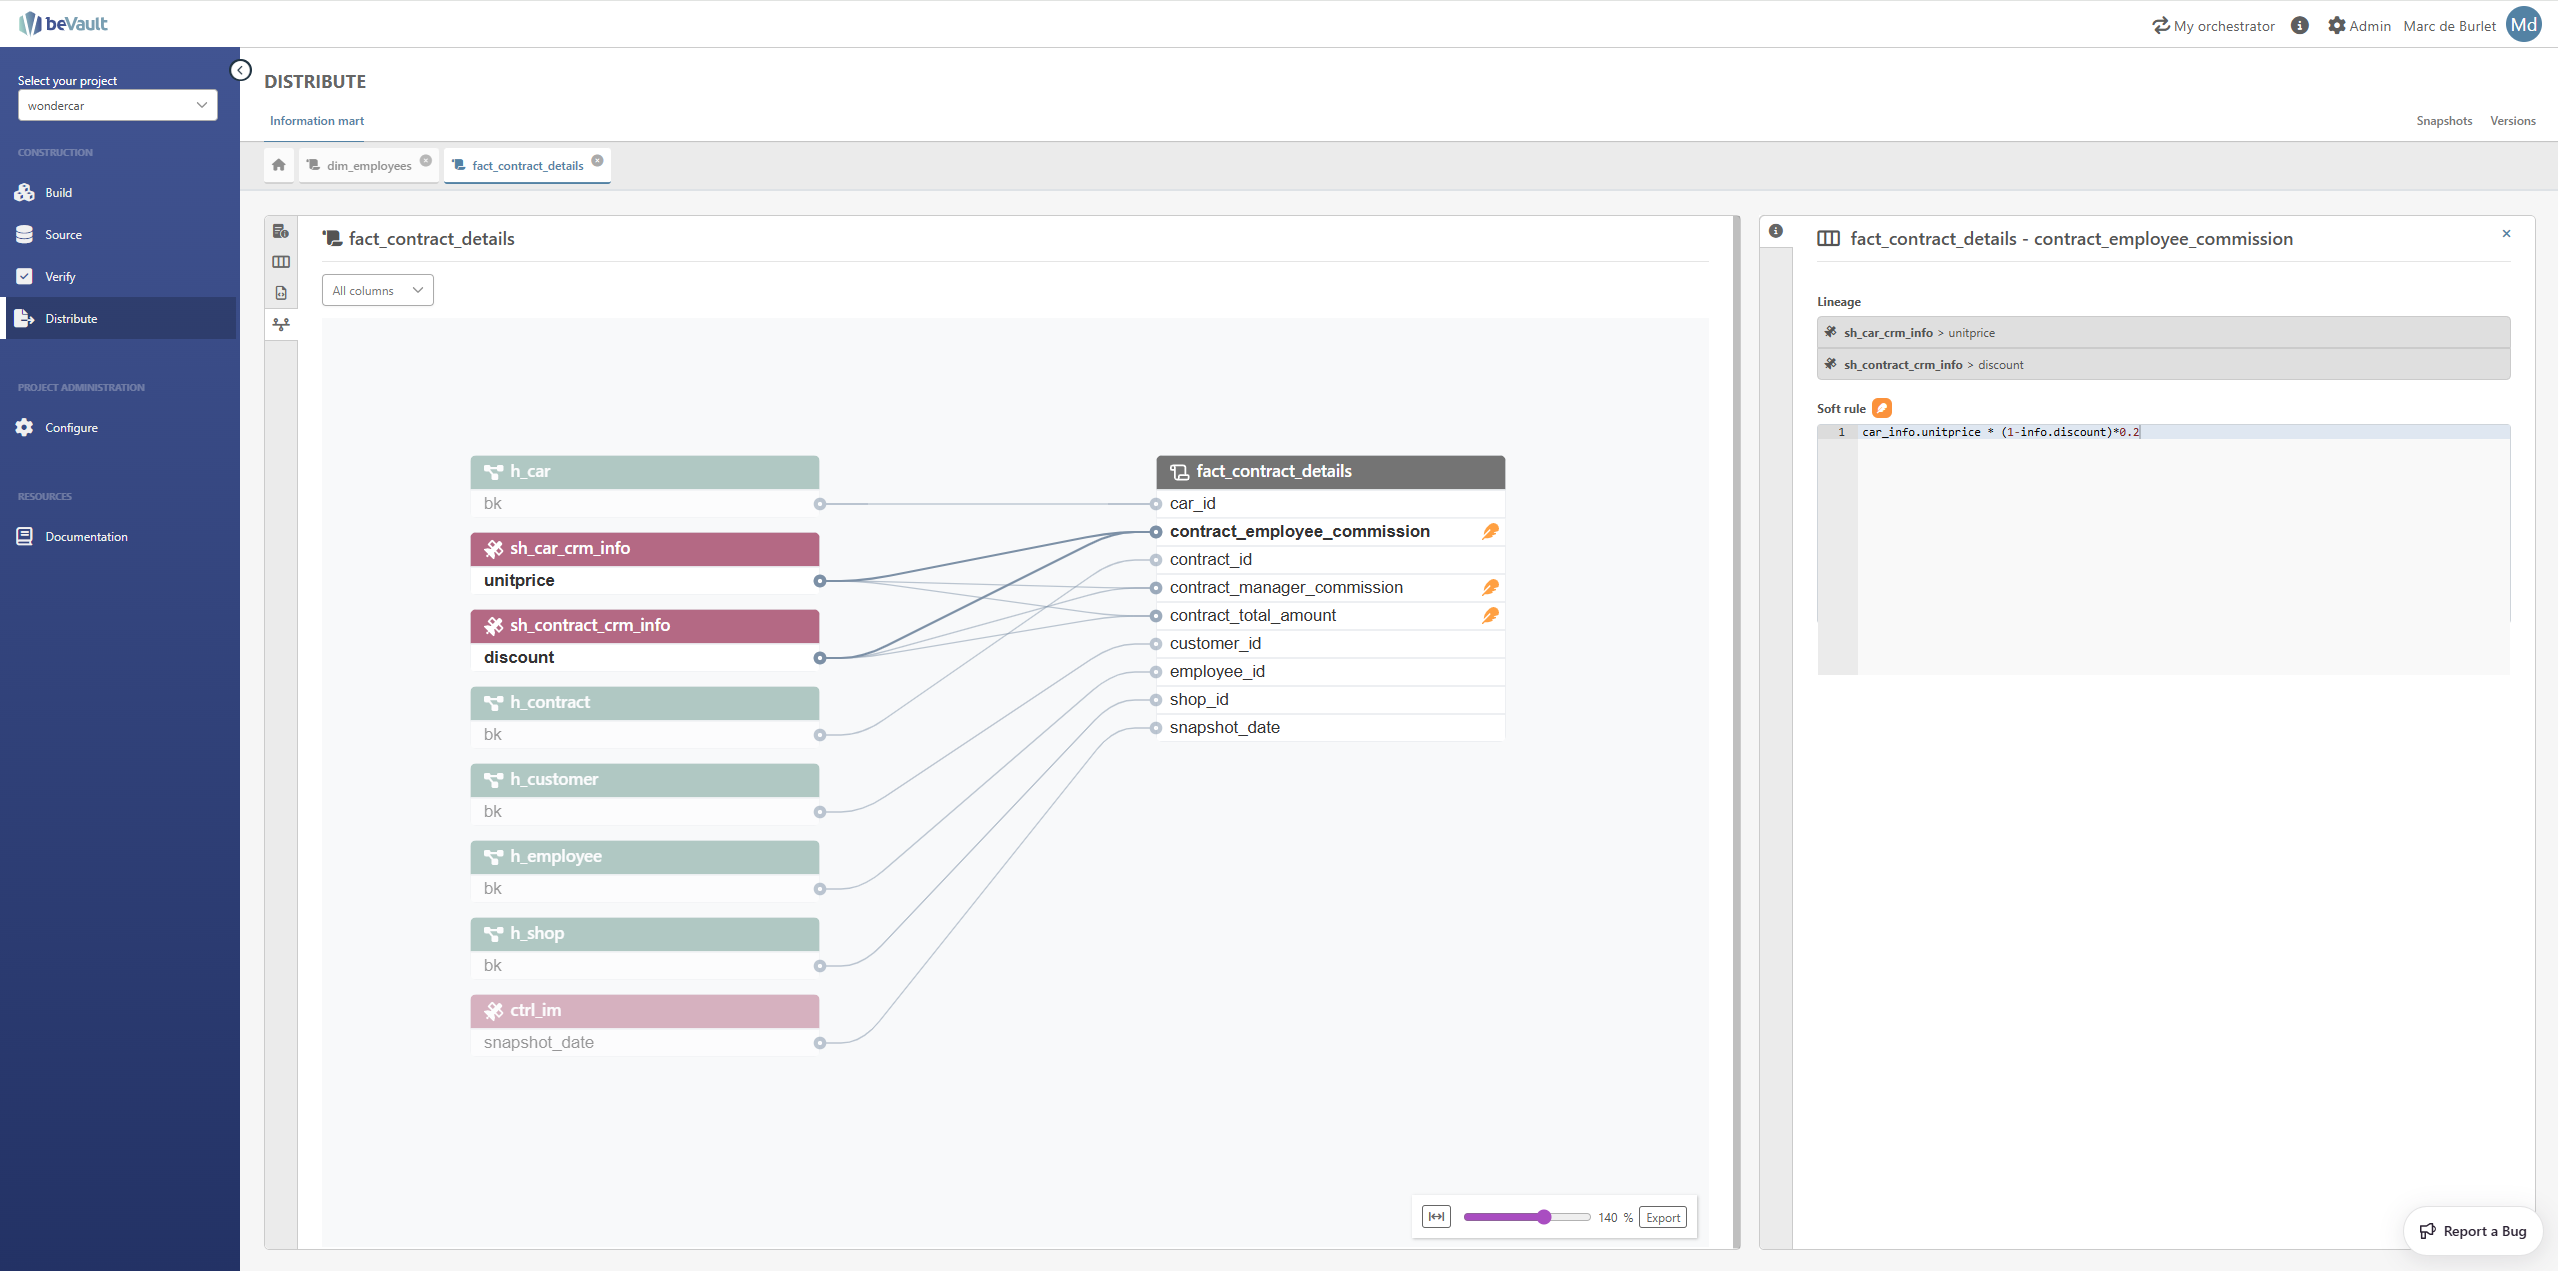Switch to the dim_employees tab
This screenshot has width=2558, height=1271.
(x=368, y=166)
